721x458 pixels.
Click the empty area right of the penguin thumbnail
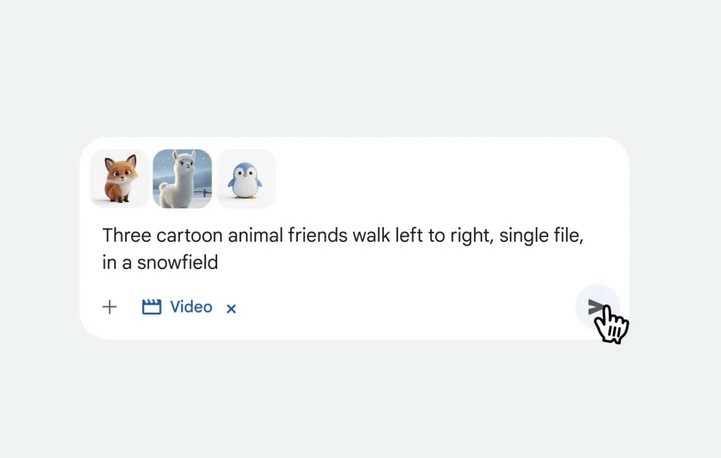pos(451,178)
